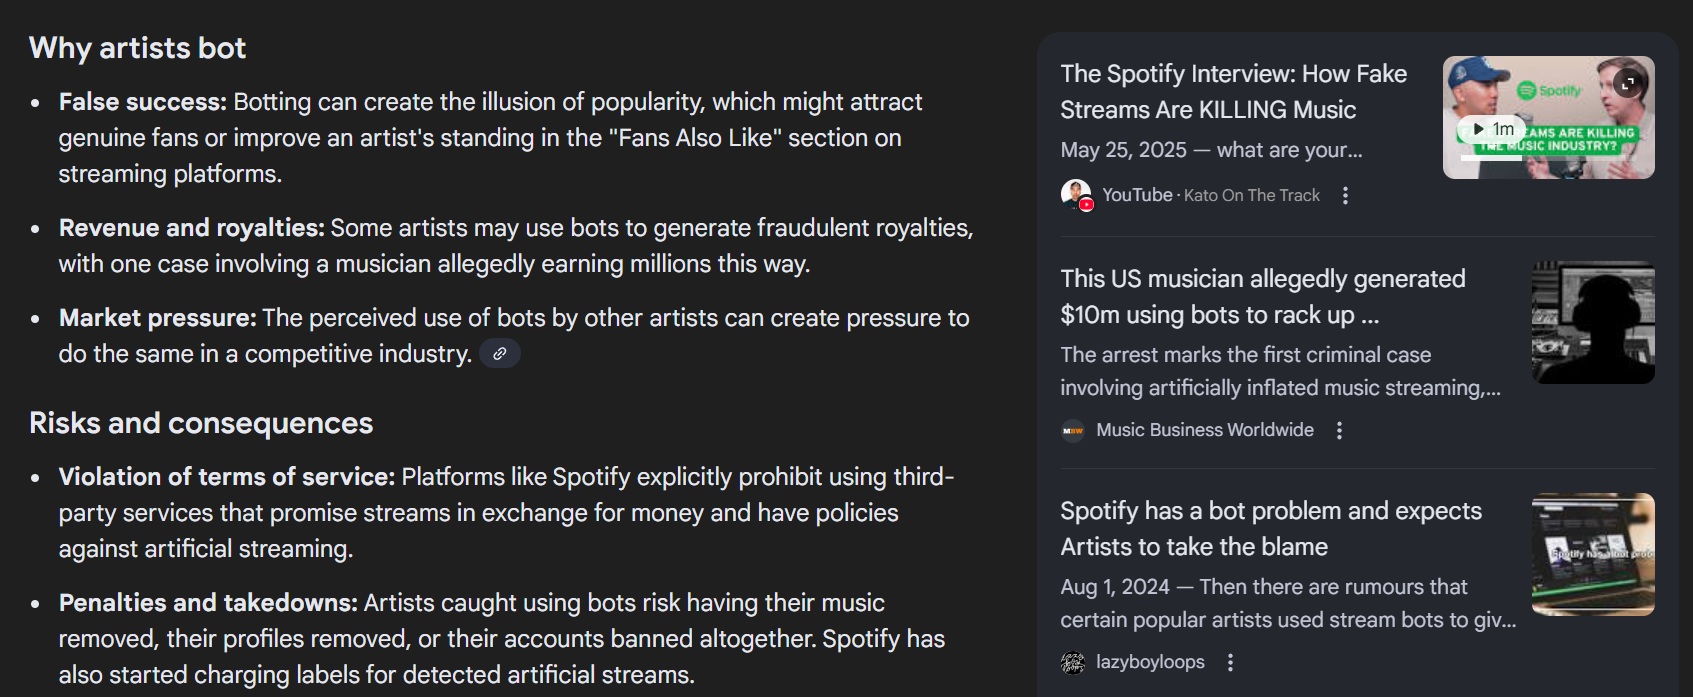Click the silhouette musician article thumbnail
The height and width of the screenshot is (697, 1693).
pos(1593,322)
